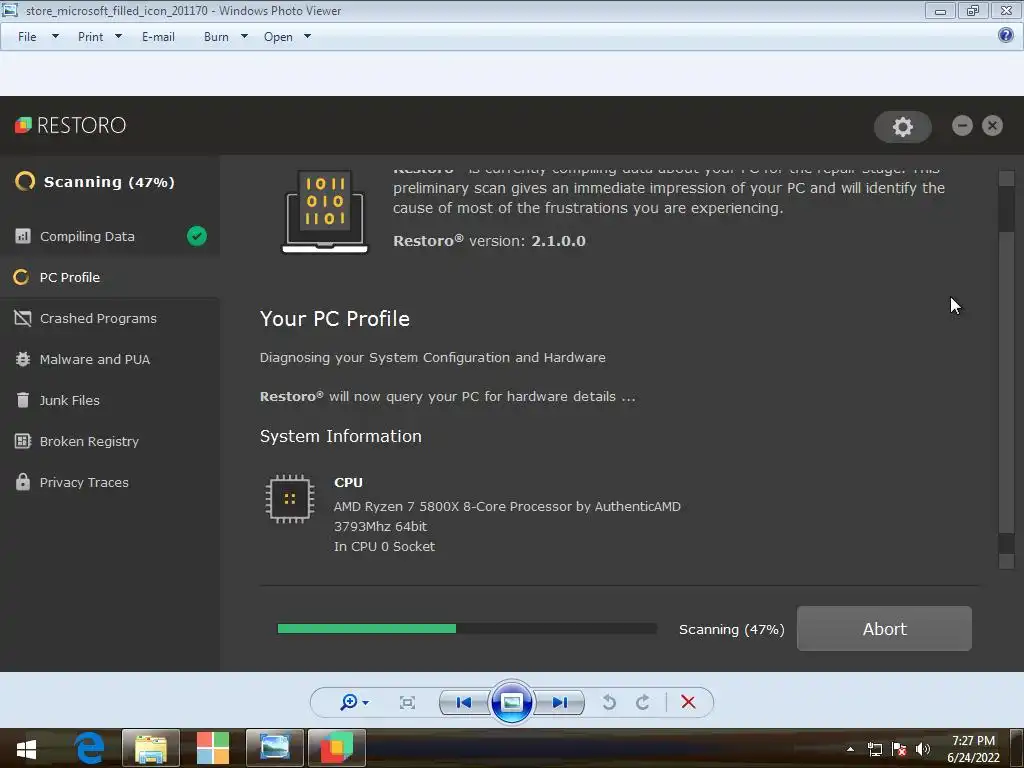Rotate photo clockwise

pyautogui.click(x=643, y=703)
